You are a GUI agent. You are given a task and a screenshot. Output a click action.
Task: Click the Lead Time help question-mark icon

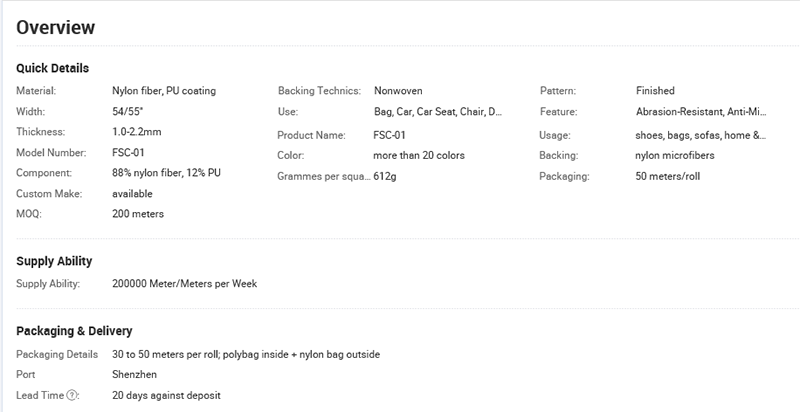pos(72,395)
